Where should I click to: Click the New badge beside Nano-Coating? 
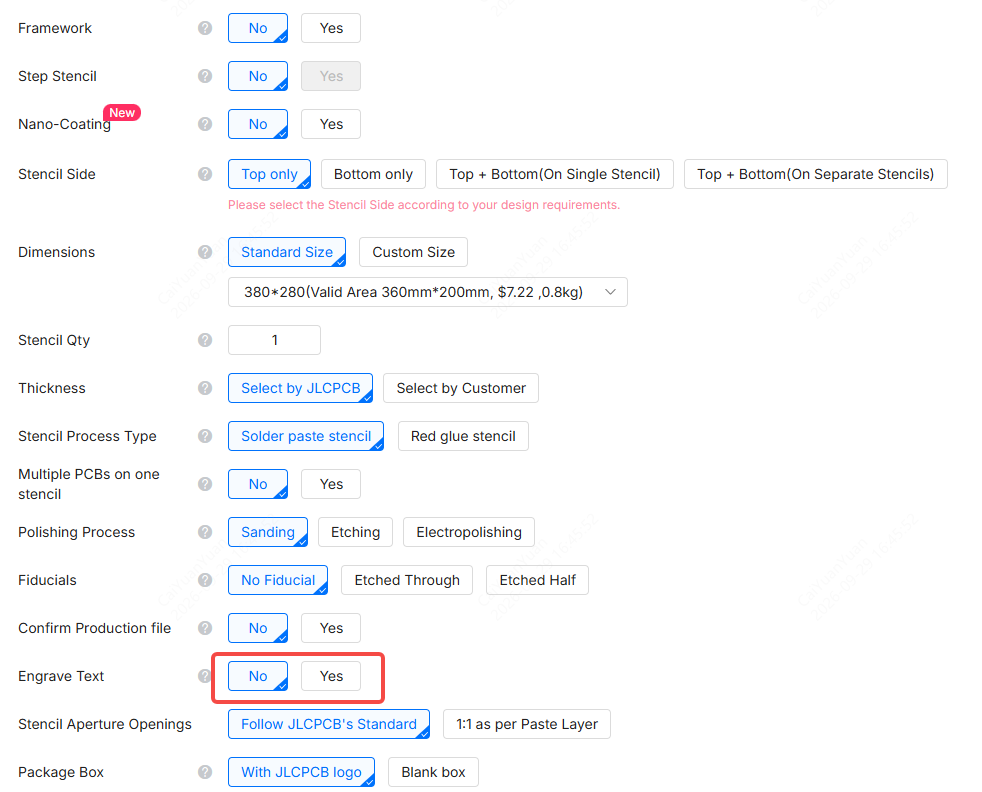(122, 113)
